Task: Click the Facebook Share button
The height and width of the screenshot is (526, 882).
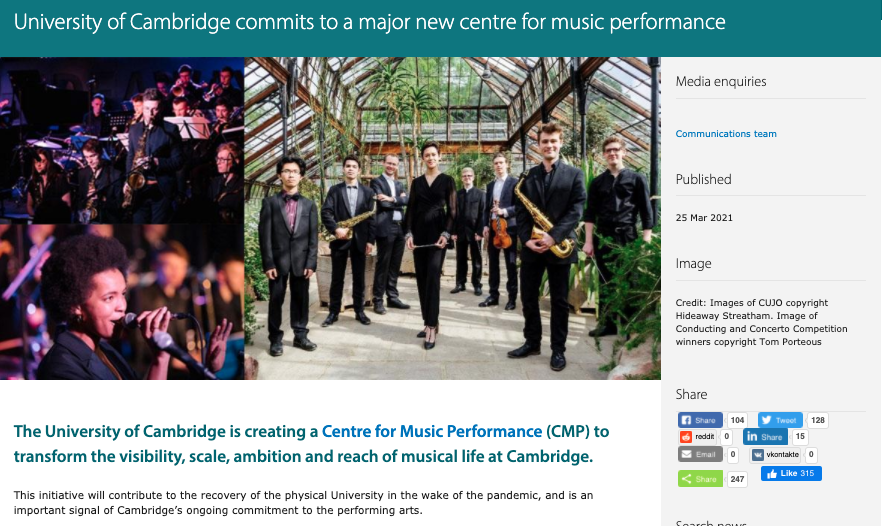Action: pyautogui.click(x=700, y=420)
